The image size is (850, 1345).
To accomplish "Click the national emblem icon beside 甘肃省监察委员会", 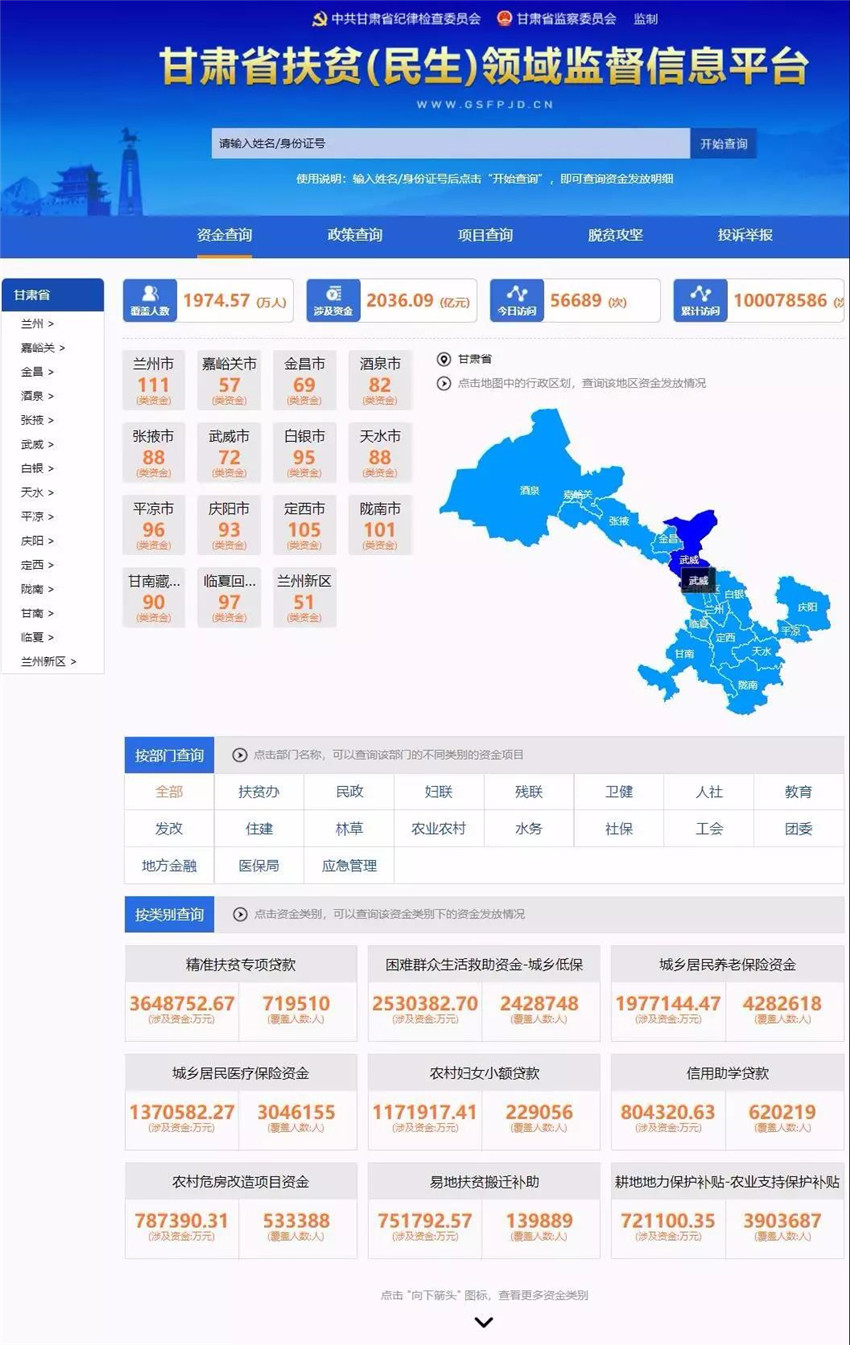I will click(x=504, y=19).
